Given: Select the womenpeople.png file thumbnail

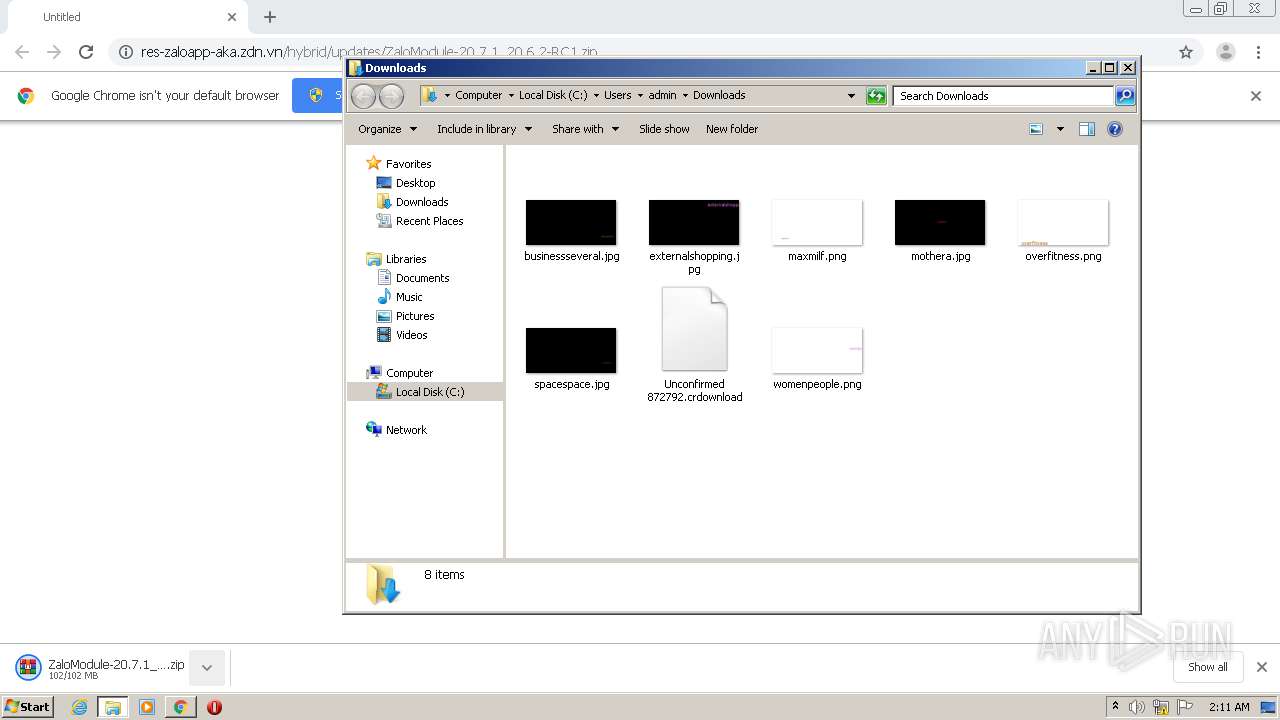Looking at the screenshot, I should (817, 350).
